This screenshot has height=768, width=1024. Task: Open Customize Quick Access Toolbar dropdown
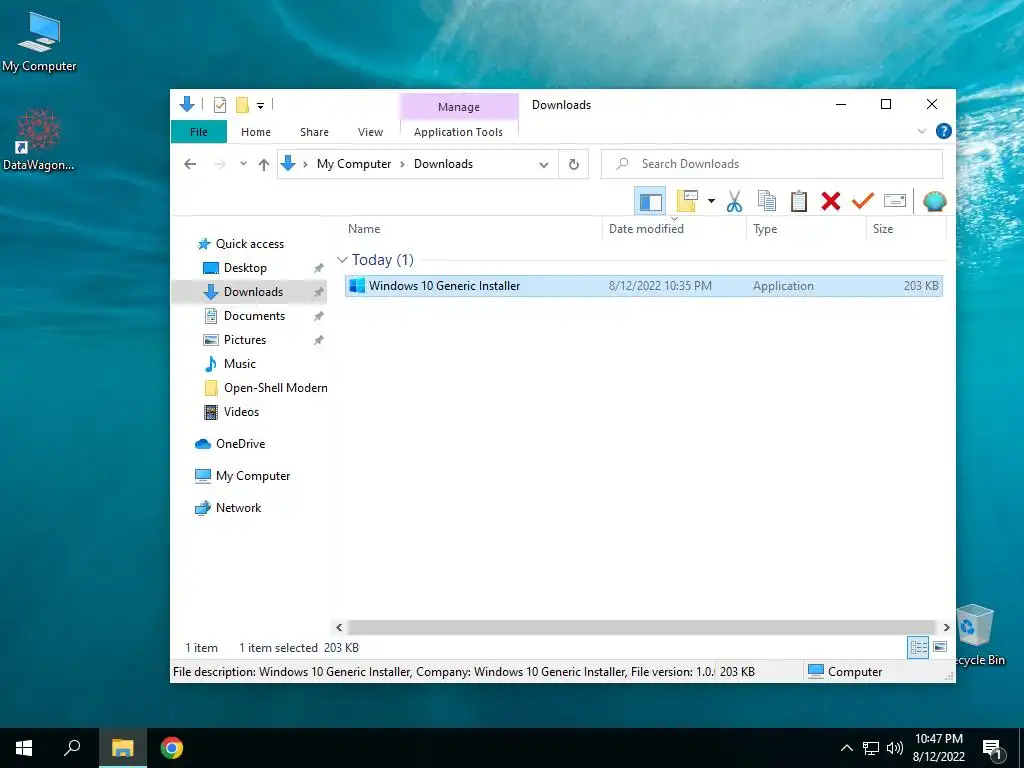coord(260,105)
